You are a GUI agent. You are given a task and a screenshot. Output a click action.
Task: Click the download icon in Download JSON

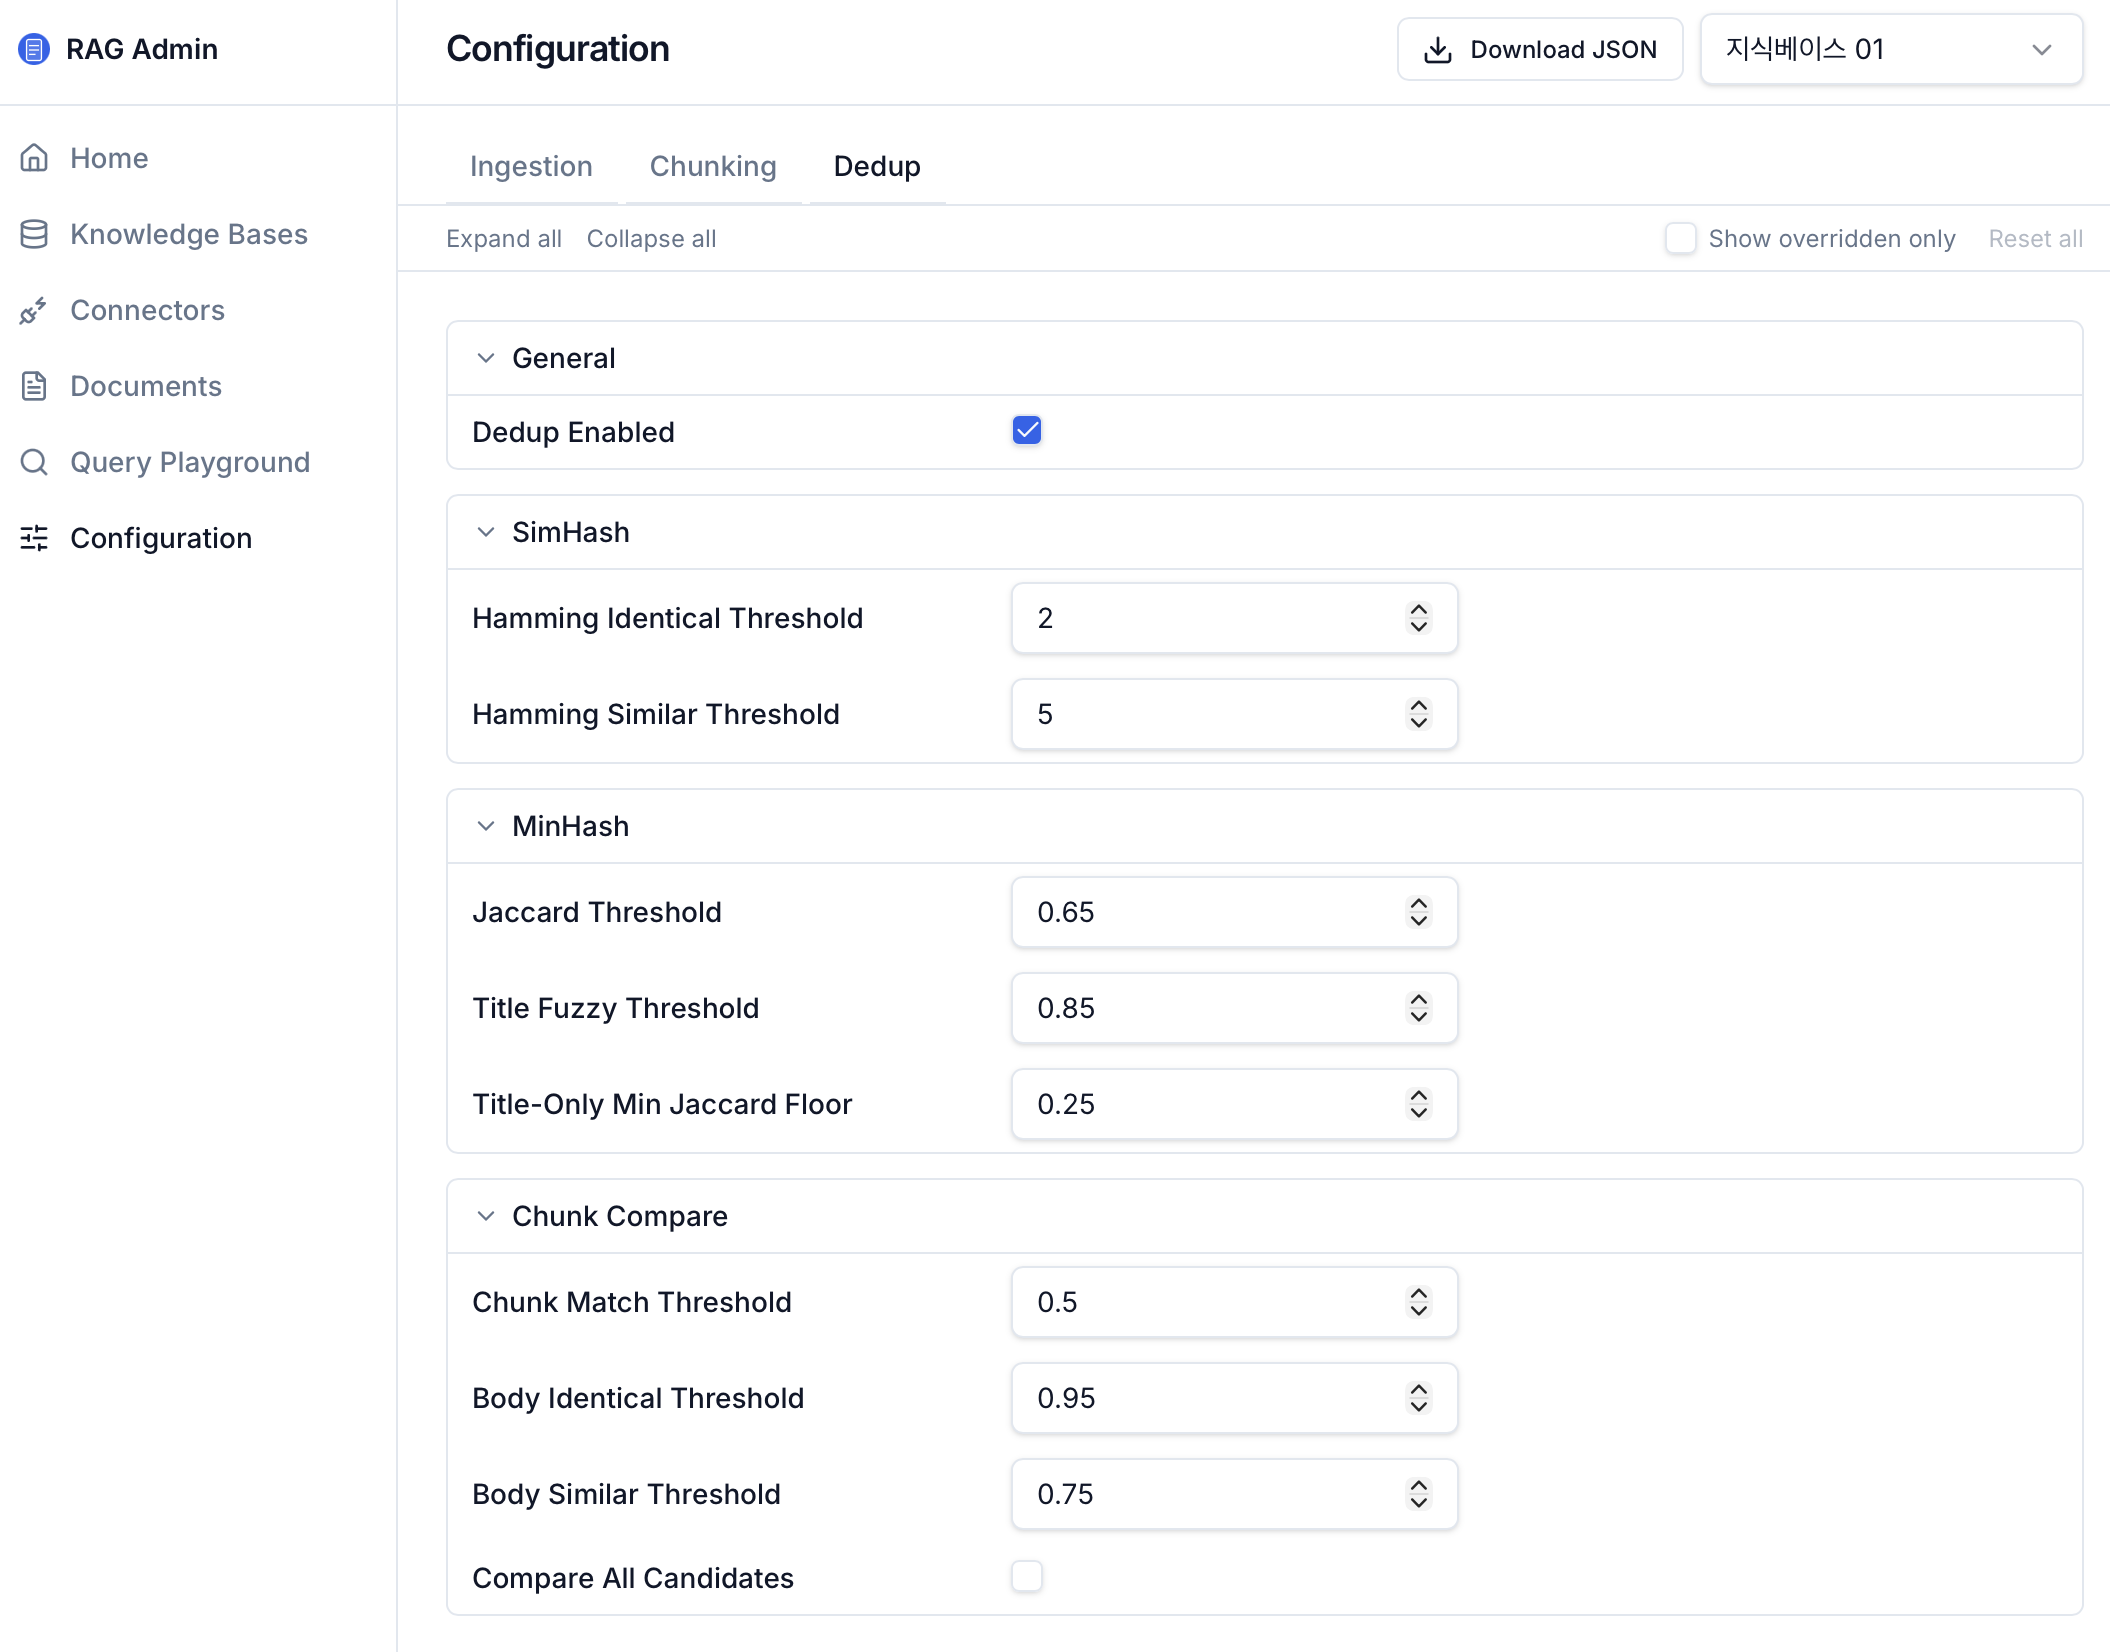point(1438,50)
